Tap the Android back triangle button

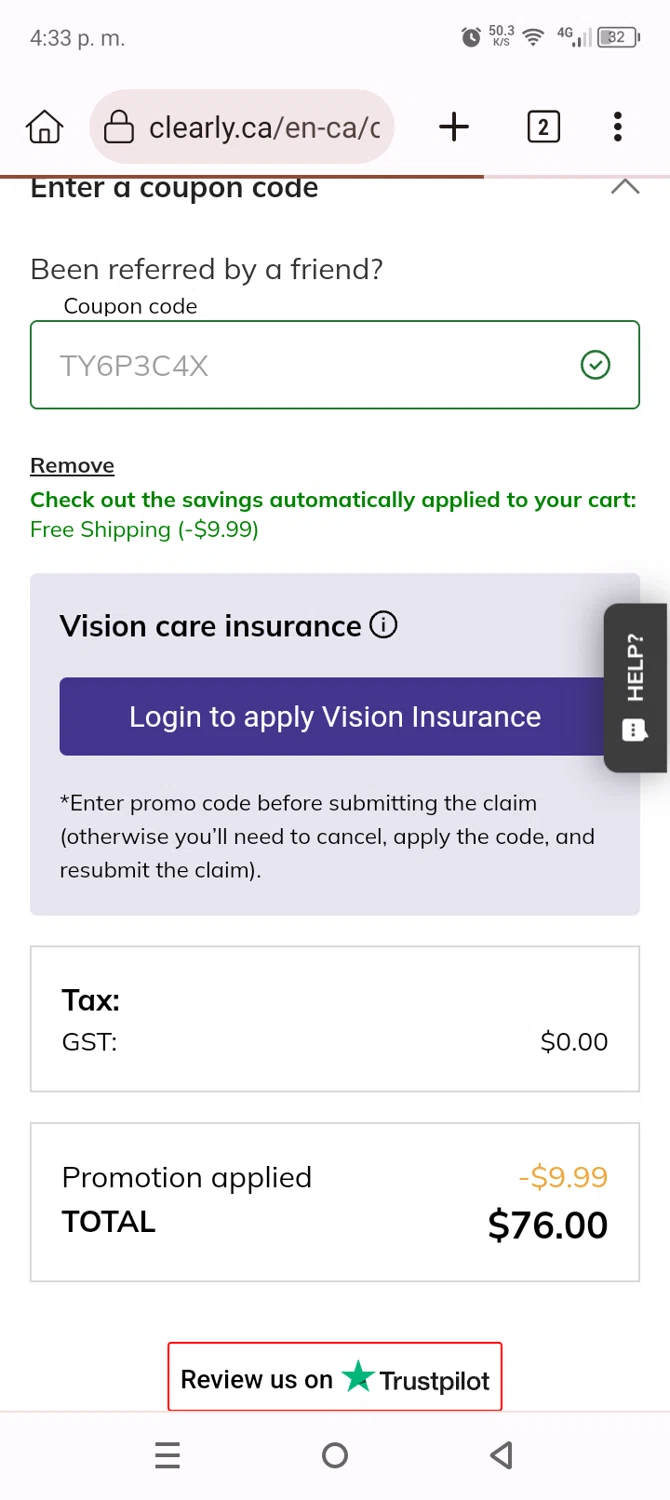point(502,1455)
